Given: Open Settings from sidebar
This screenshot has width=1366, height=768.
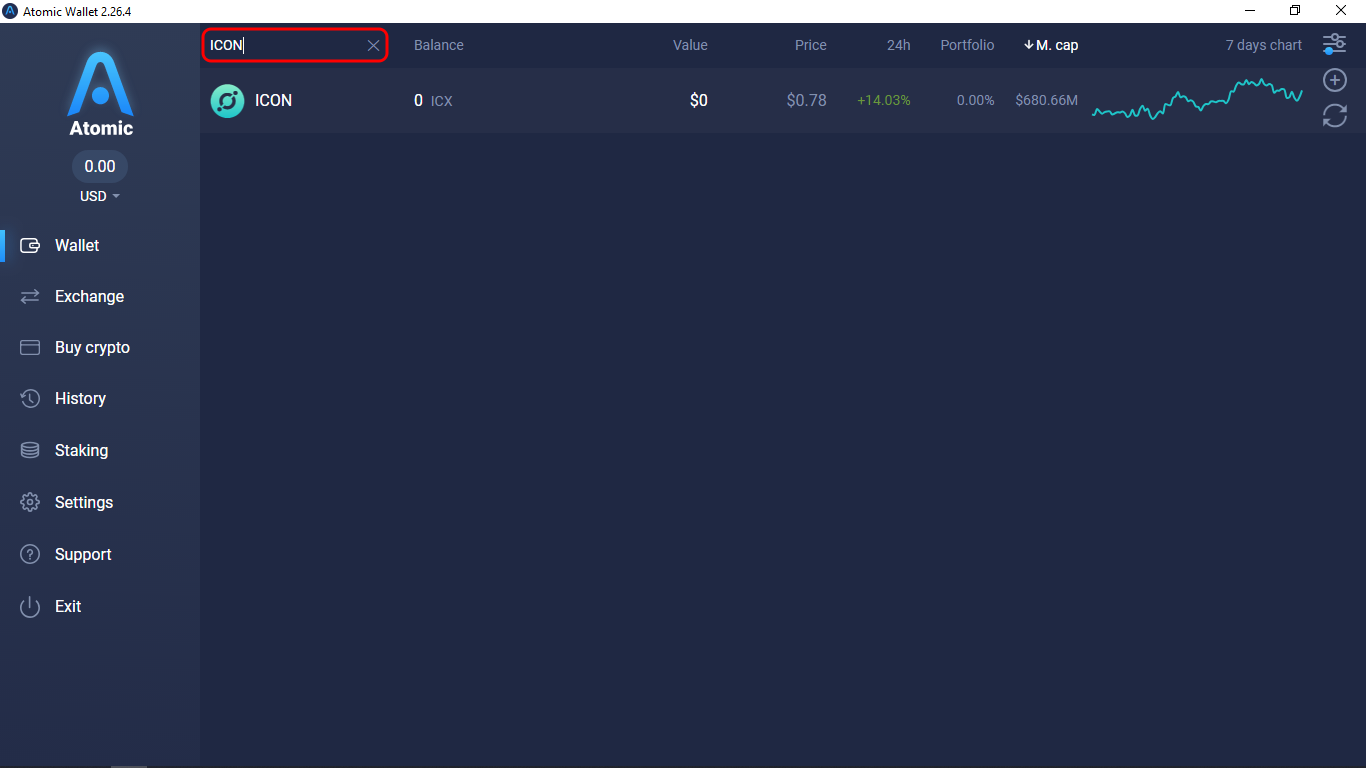Looking at the screenshot, I should (84, 502).
